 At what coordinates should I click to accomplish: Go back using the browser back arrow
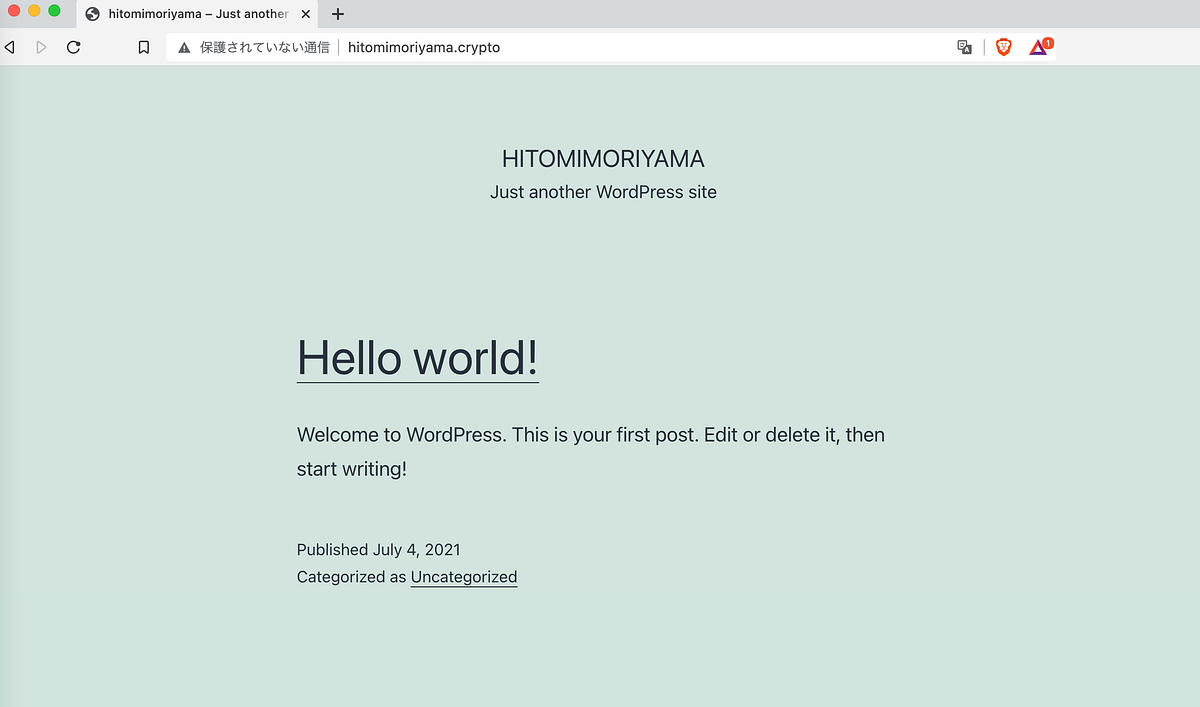click(9, 47)
